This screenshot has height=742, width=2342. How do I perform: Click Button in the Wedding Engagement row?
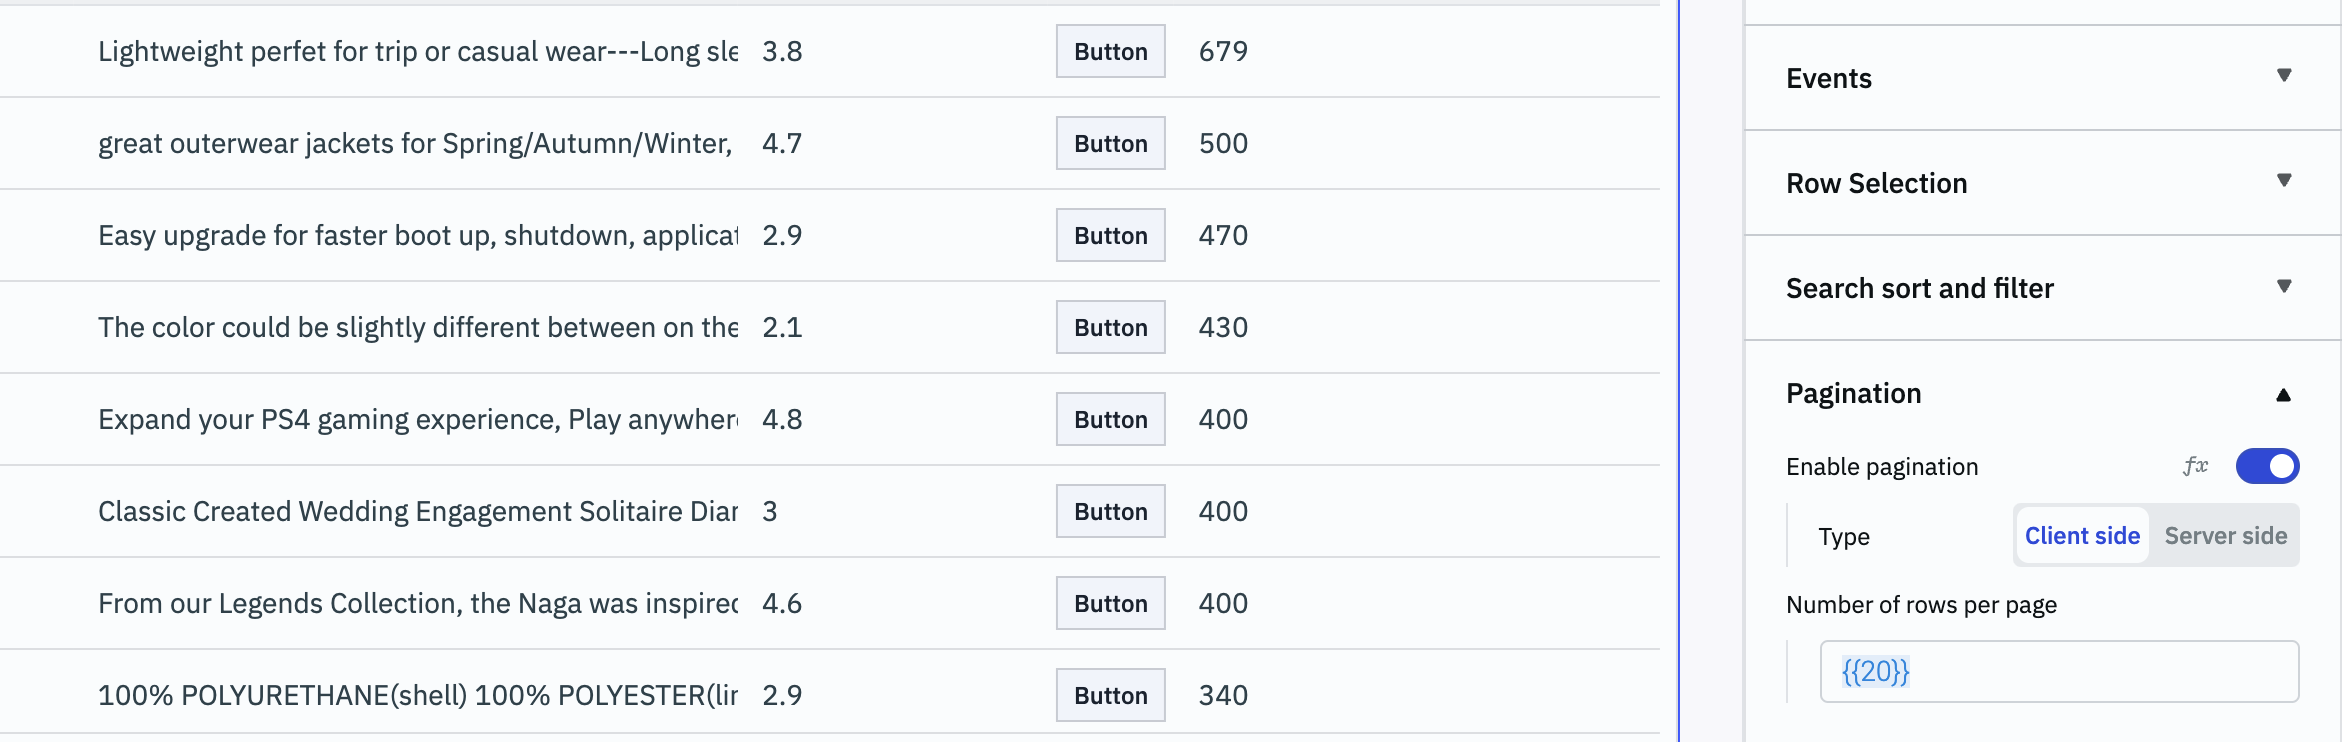(x=1110, y=512)
